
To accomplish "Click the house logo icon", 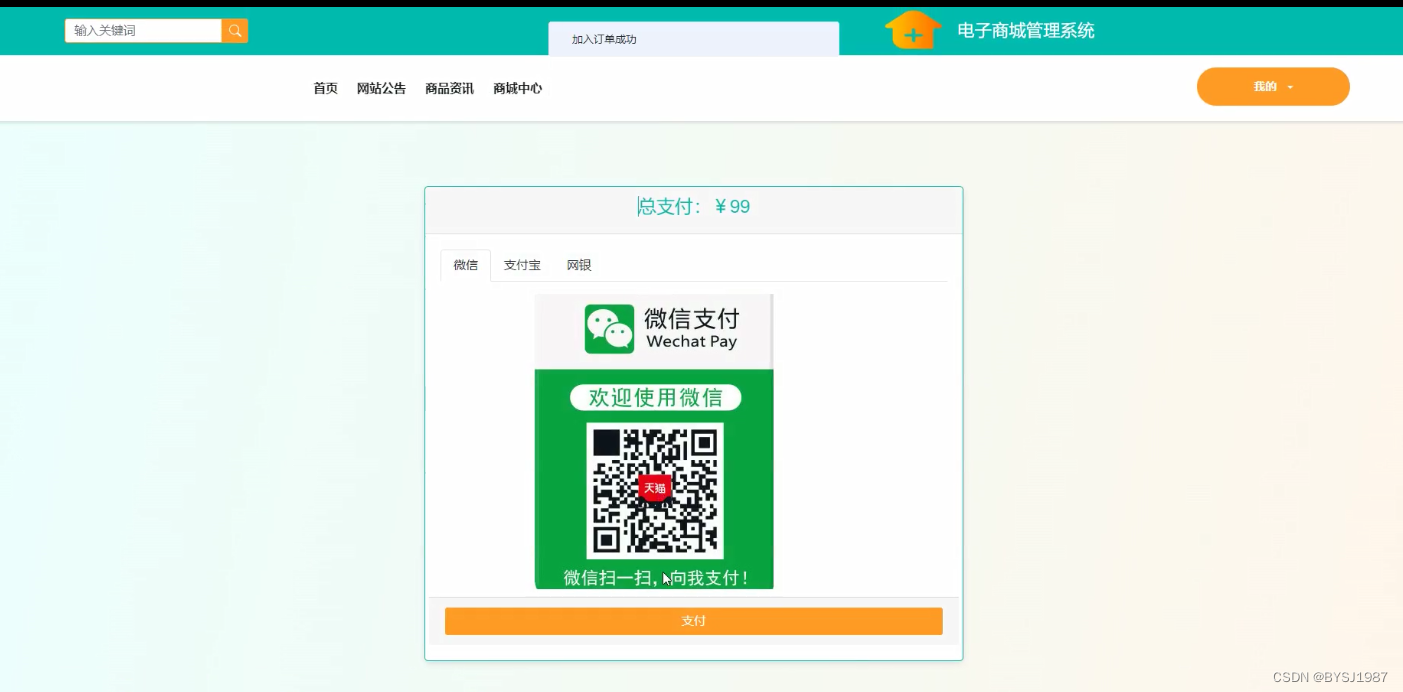I will click(x=913, y=30).
